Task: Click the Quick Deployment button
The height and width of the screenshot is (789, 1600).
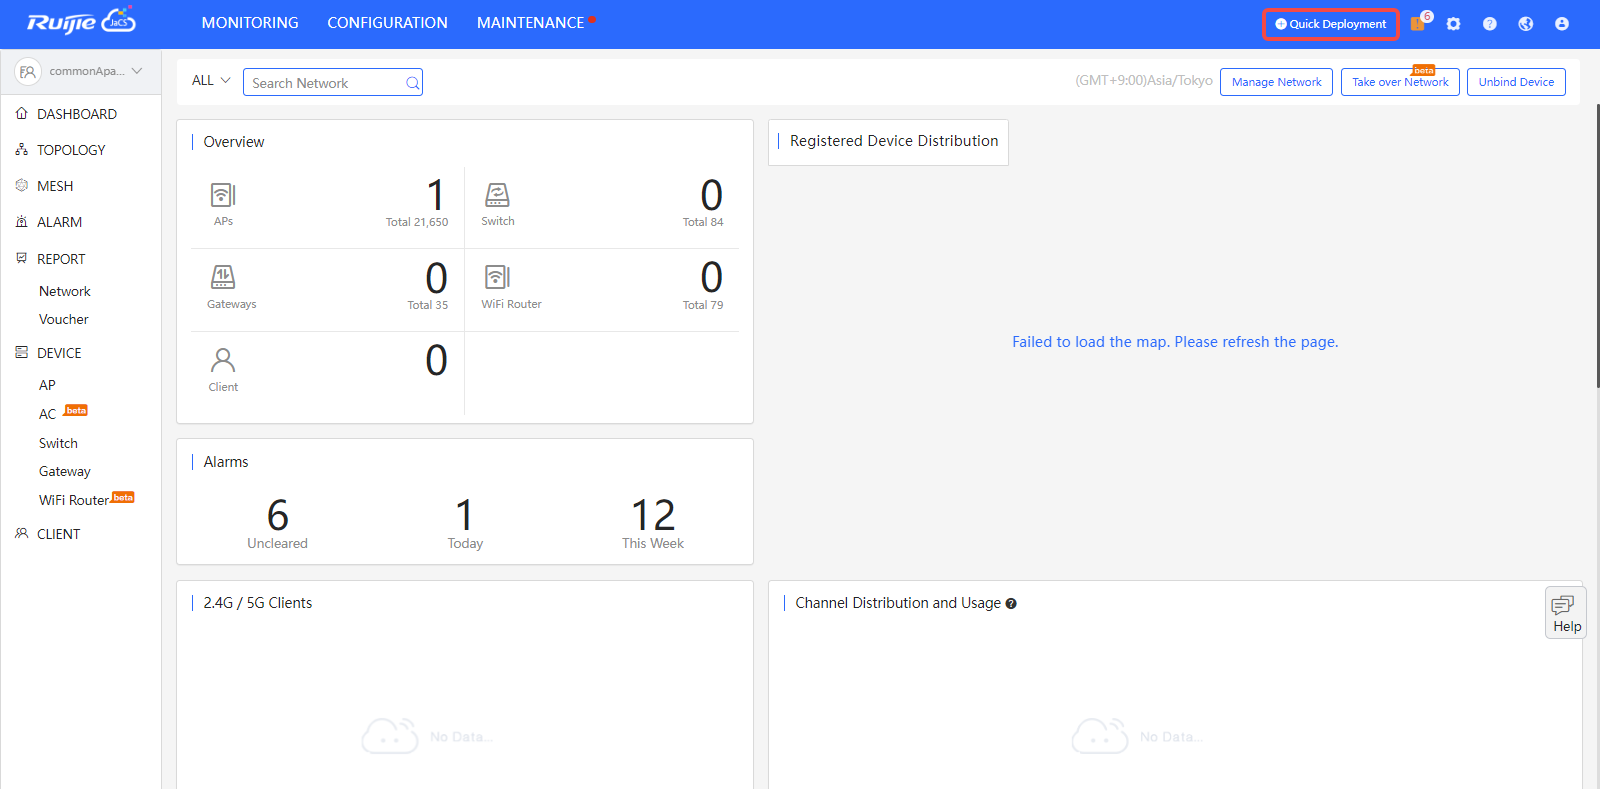Action: pyautogui.click(x=1330, y=24)
